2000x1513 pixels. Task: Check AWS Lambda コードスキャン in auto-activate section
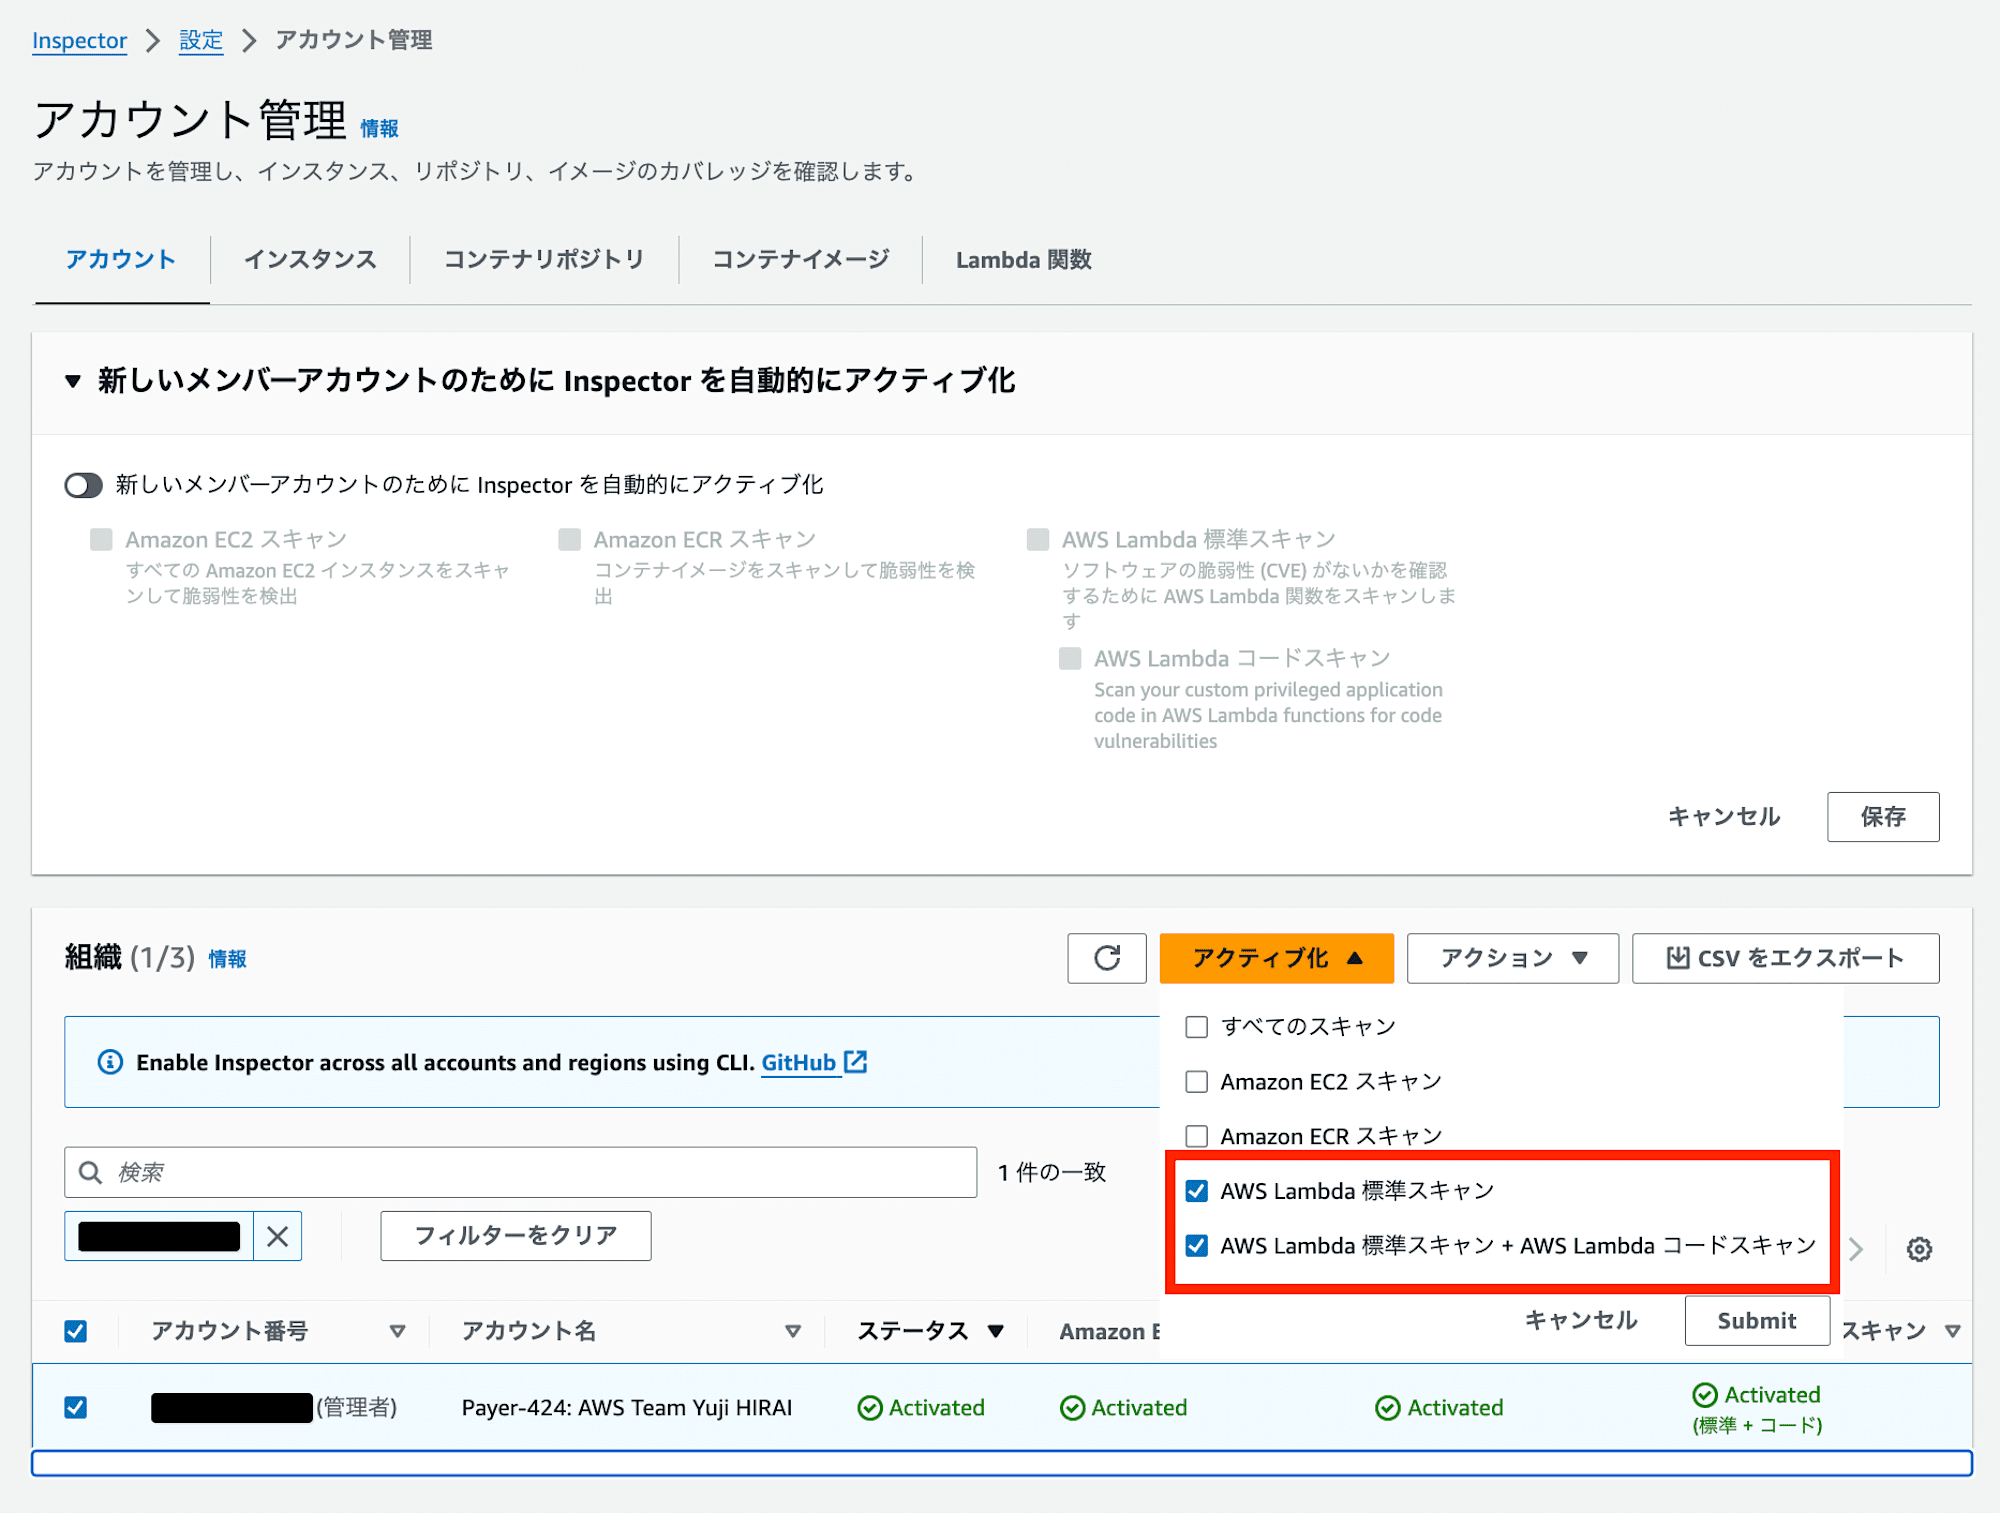[1070, 659]
